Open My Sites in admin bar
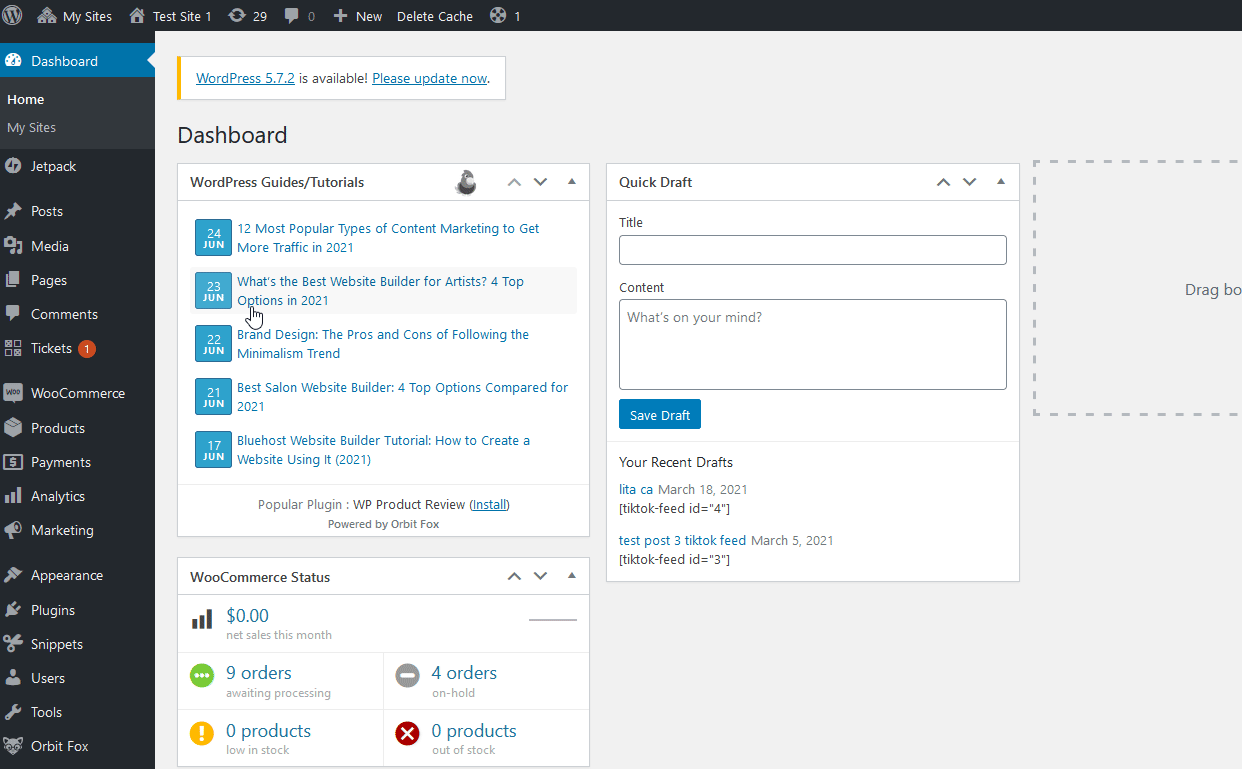This screenshot has height=769, width=1242. (x=75, y=16)
